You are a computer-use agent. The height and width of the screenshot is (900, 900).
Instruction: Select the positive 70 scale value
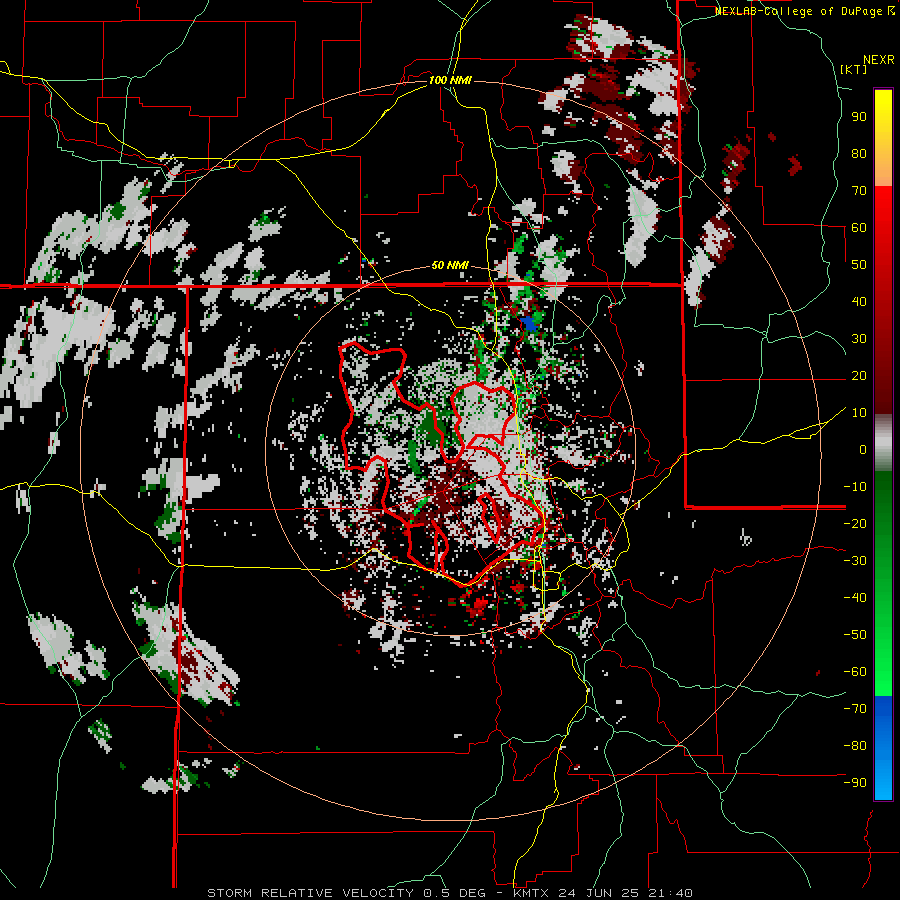[859, 191]
